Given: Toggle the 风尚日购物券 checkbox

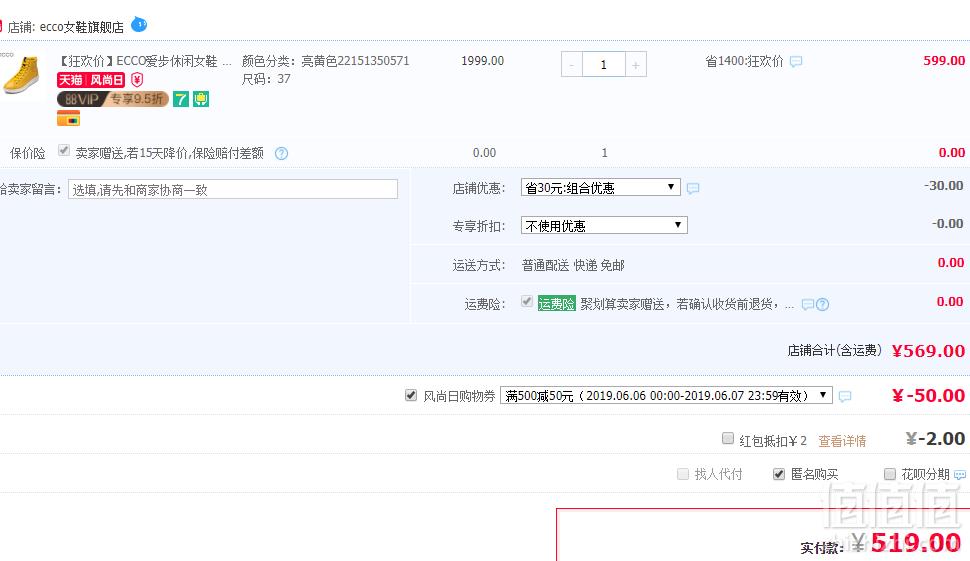Looking at the screenshot, I should (411, 395).
